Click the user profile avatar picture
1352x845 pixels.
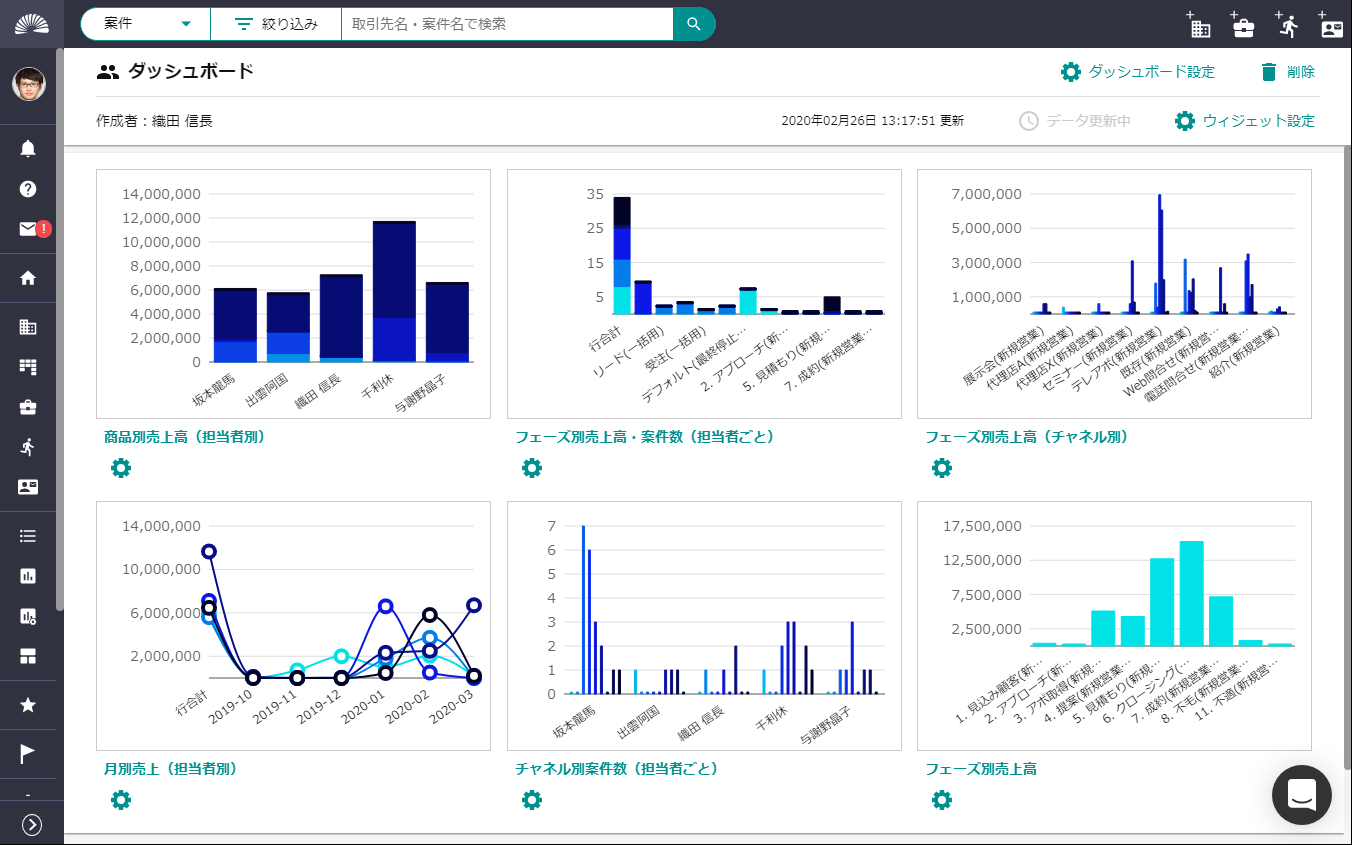coord(28,84)
